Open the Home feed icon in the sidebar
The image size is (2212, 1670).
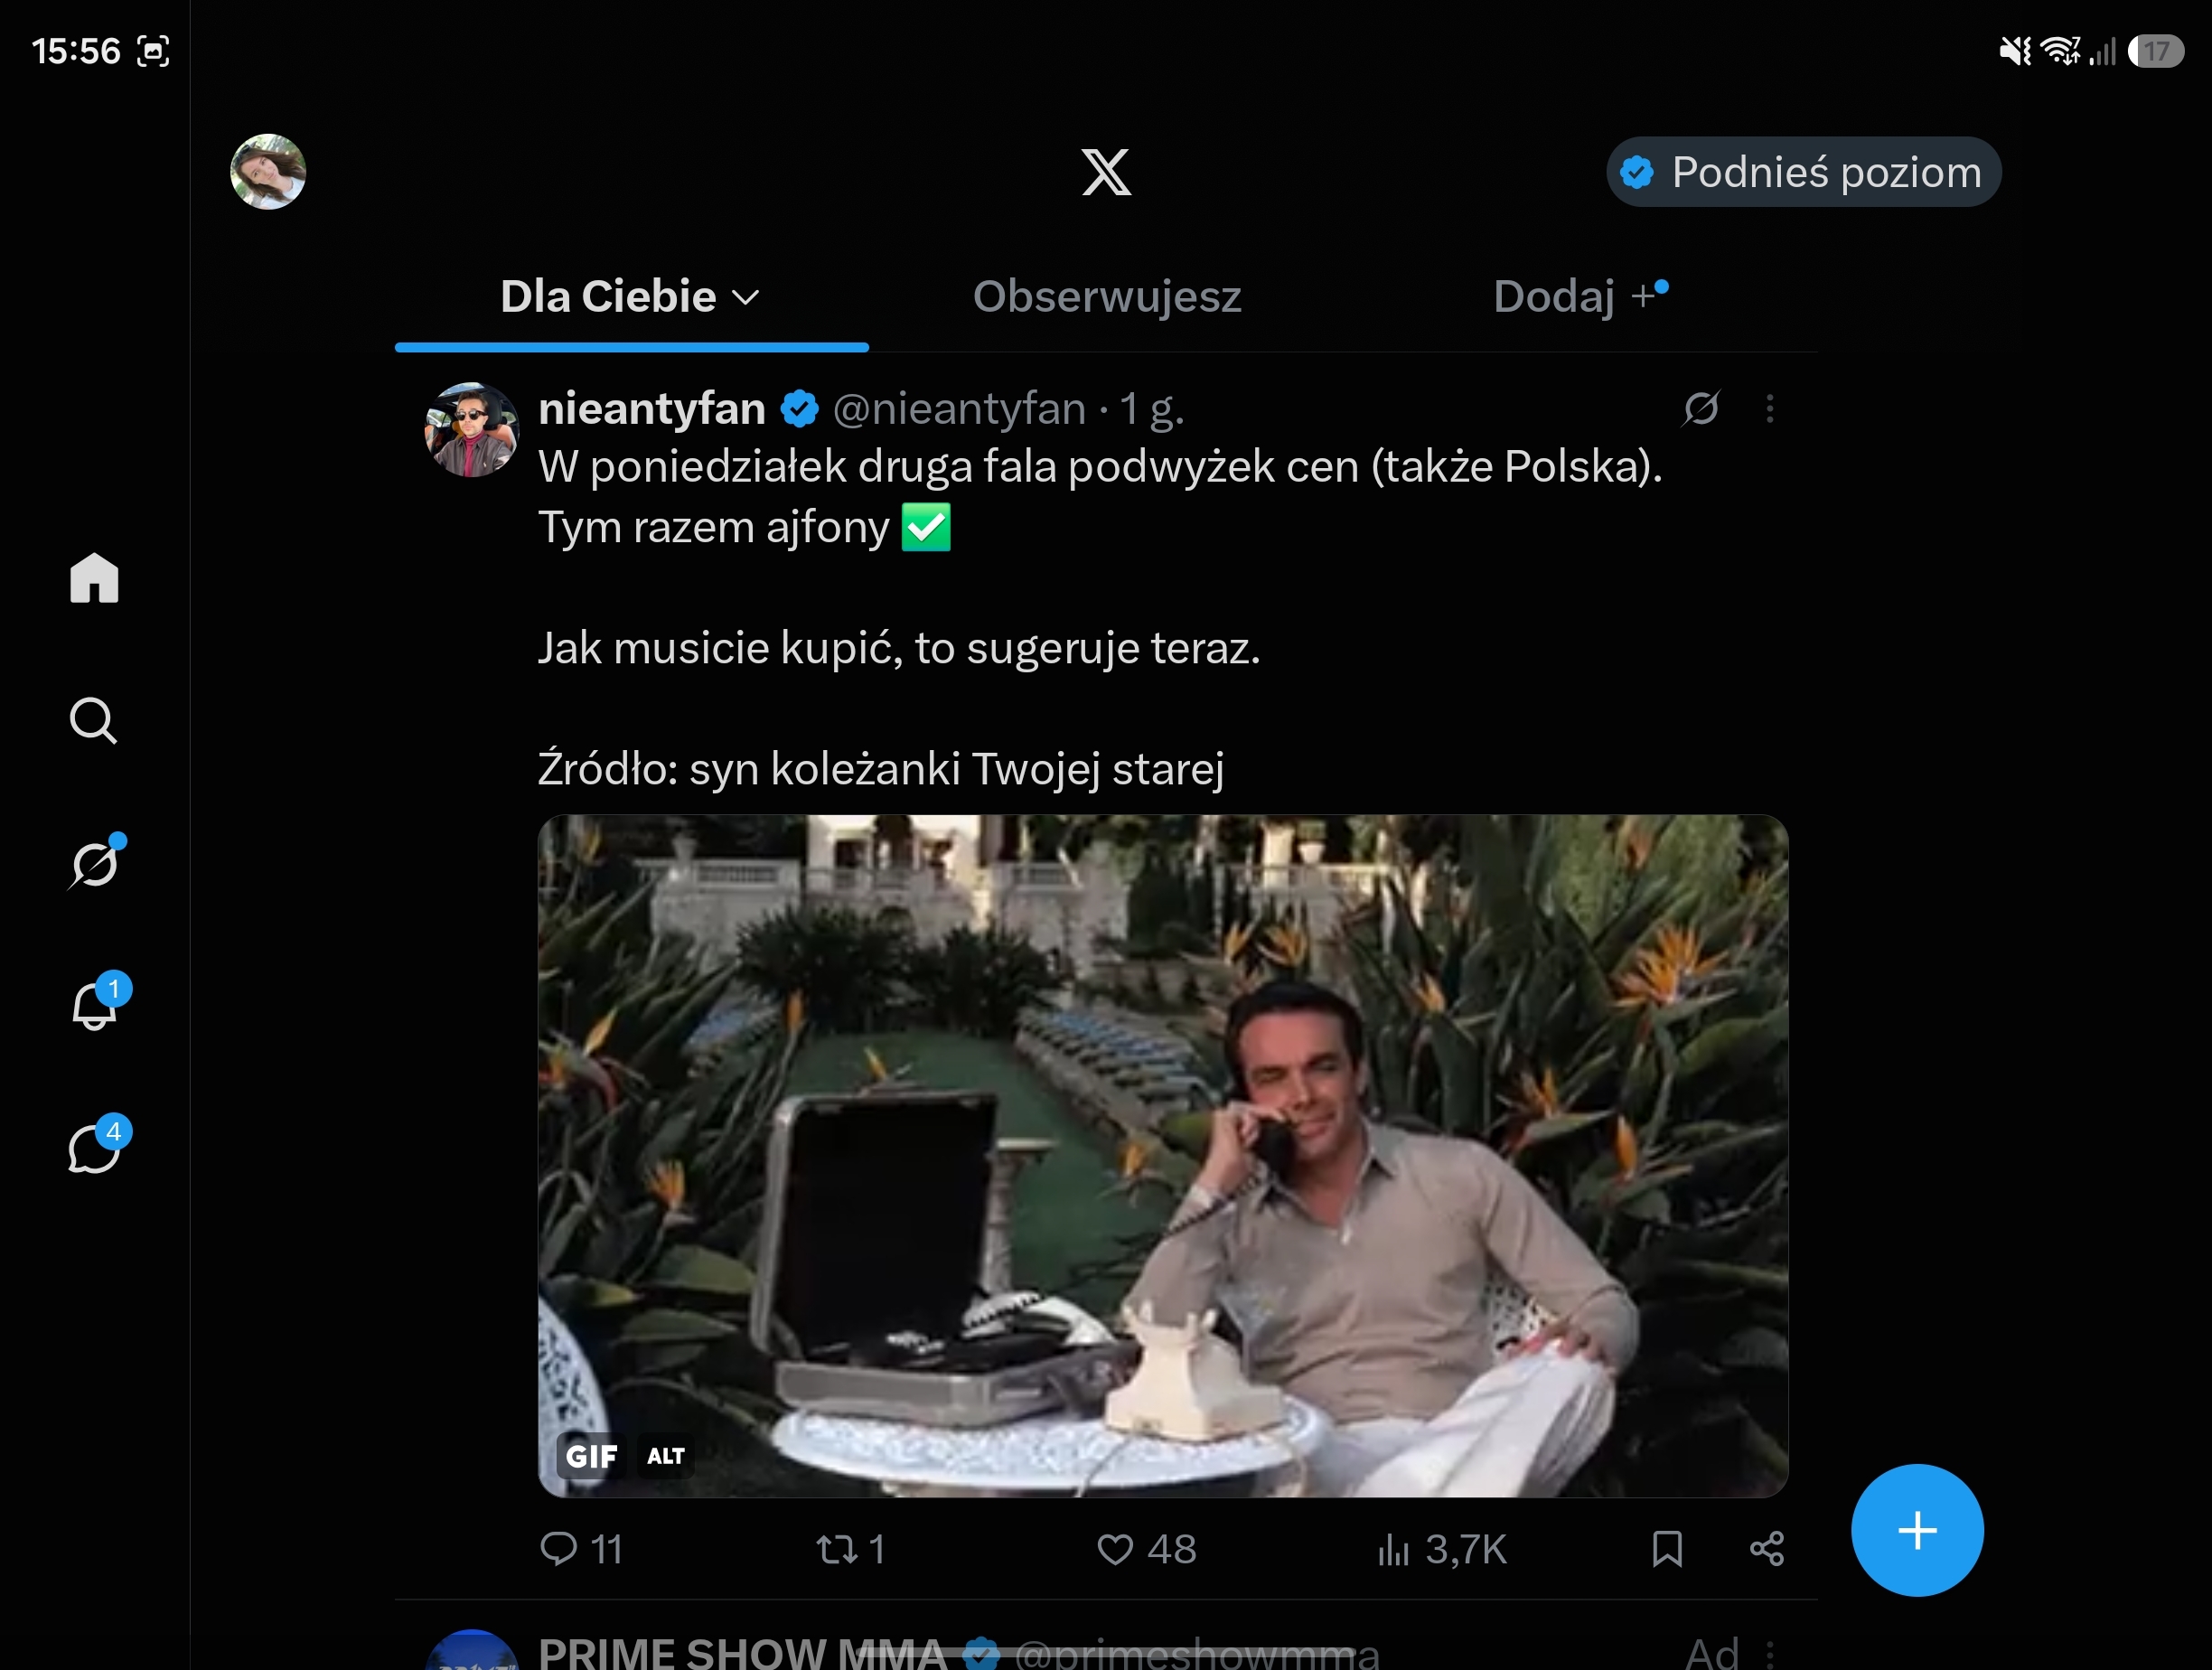click(94, 577)
